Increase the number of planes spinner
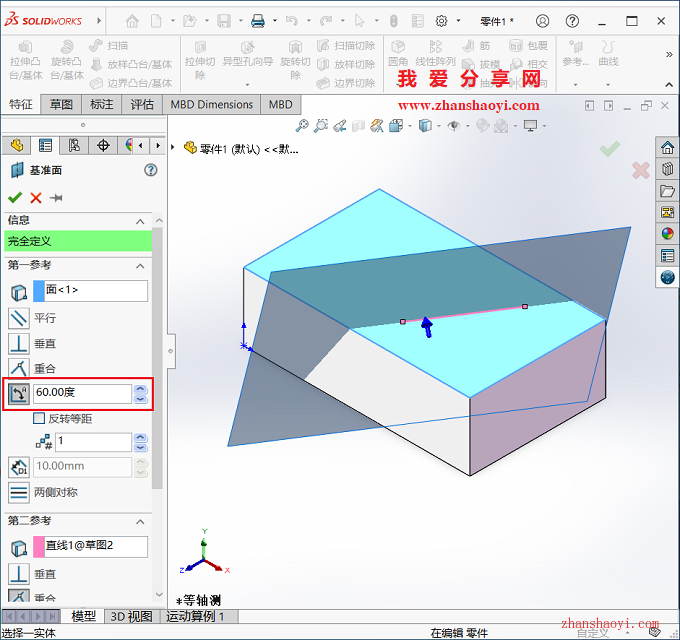680x640 pixels. click(x=141, y=438)
